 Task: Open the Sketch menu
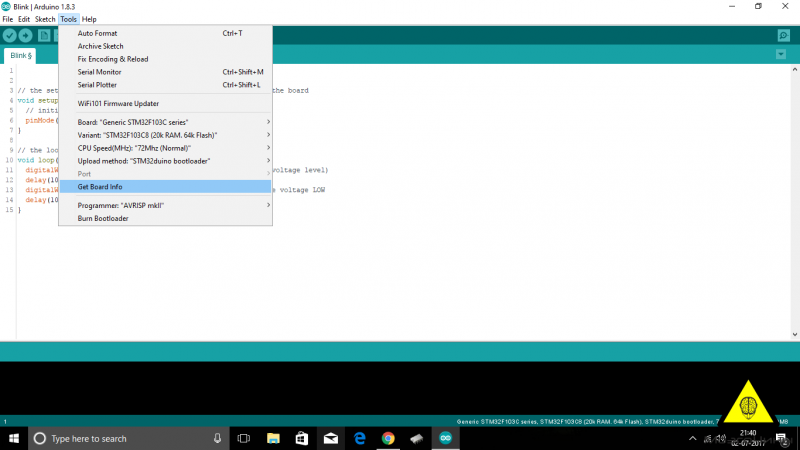click(x=45, y=19)
